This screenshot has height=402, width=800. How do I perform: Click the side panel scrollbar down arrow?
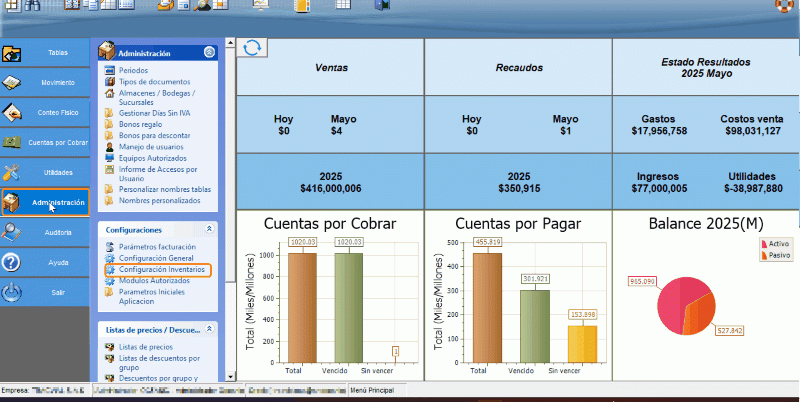pos(229,376)
